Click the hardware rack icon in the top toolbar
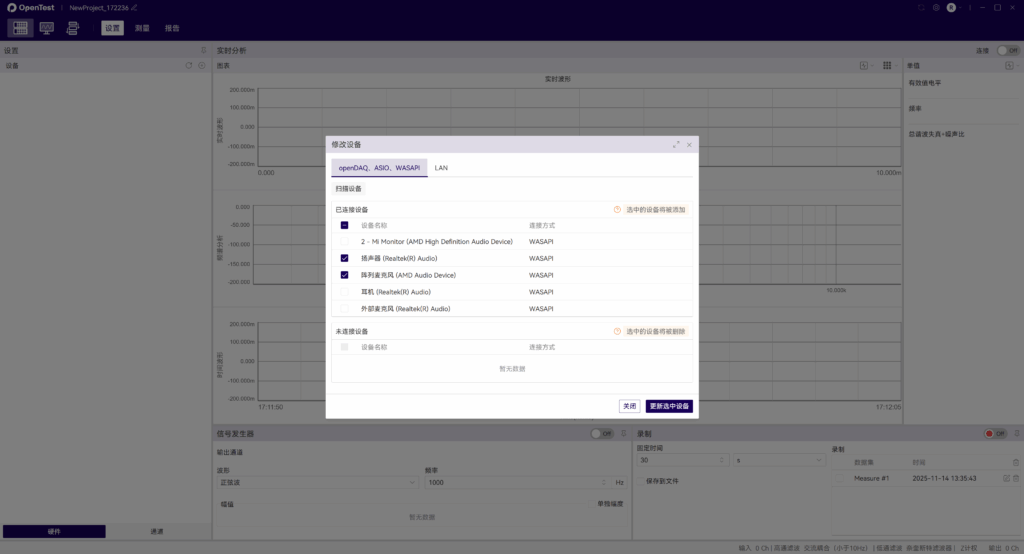The image size is (1024, 554). tap(20, 28)
